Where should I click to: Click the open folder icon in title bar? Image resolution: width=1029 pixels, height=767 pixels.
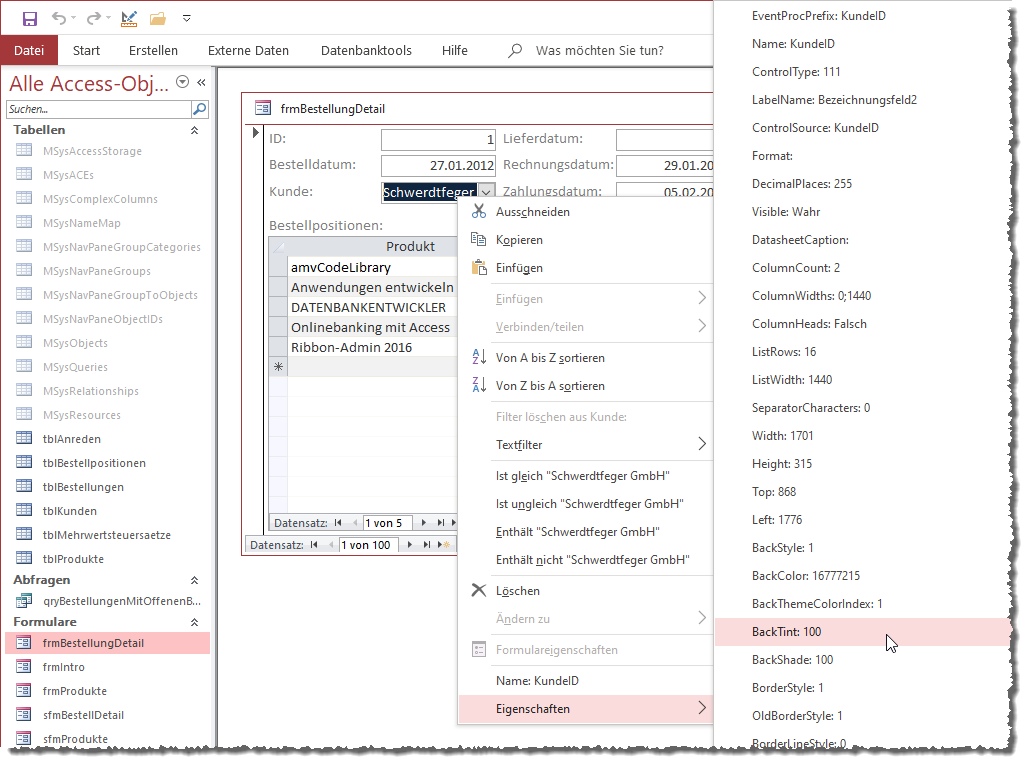point(157,18)
